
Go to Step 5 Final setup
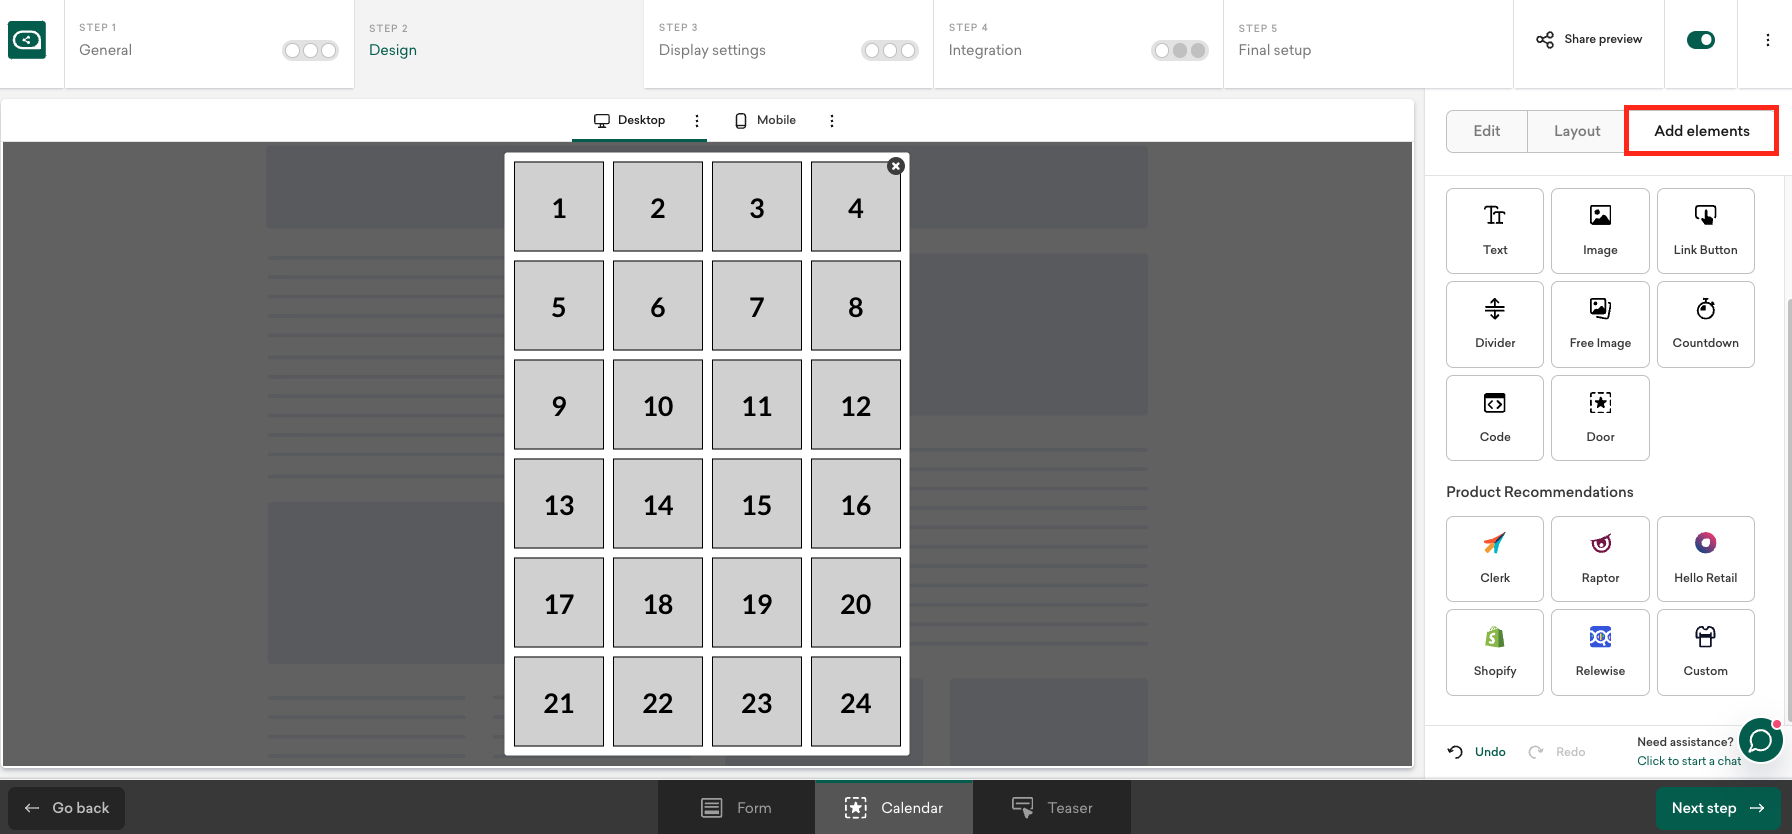[x=1368, y=44]
